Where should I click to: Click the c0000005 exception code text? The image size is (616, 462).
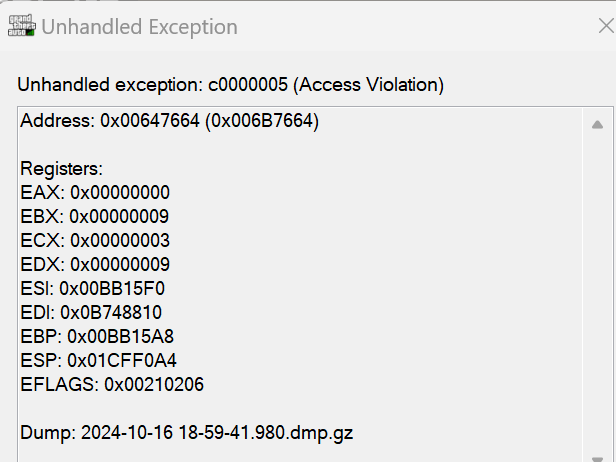coord(250,85)
